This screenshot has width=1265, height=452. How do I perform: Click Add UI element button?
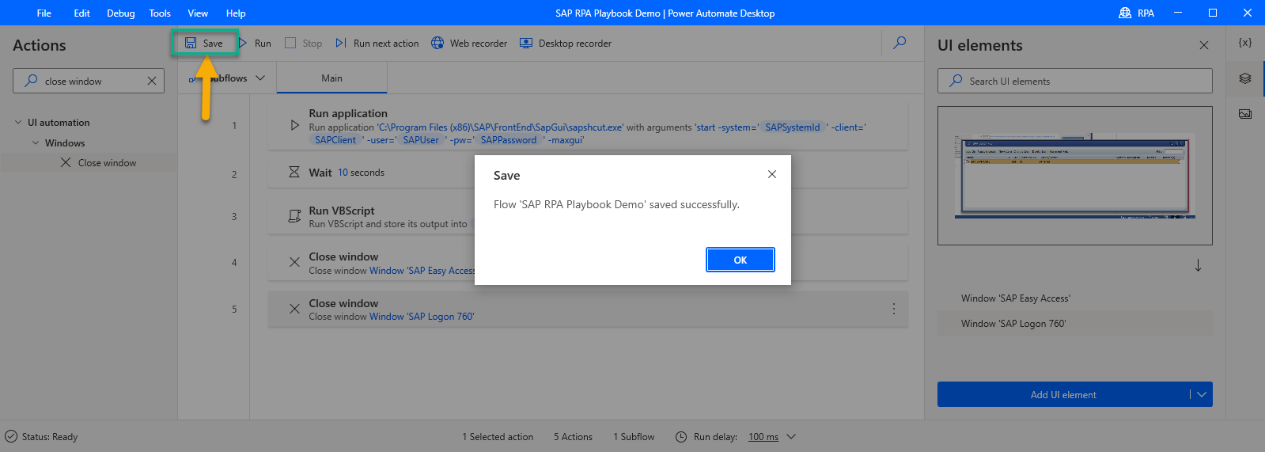pyautogui.click(x=1063, y=395)
